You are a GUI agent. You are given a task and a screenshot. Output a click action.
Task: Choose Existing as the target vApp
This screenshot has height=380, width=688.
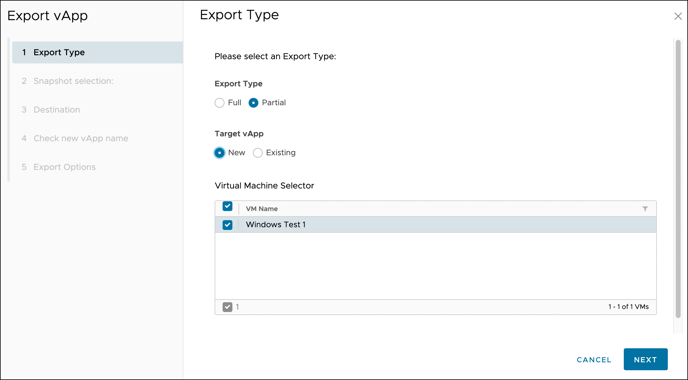258,153
